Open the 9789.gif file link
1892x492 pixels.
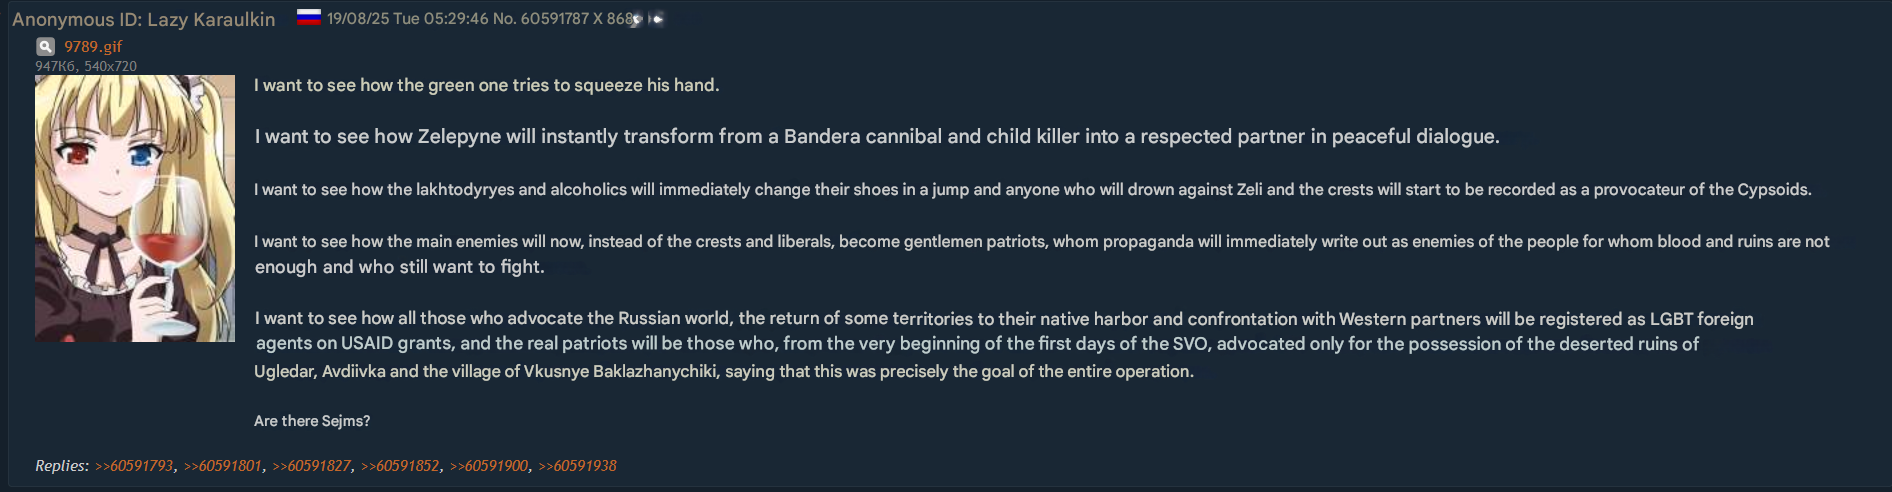[x=93, y=46]
